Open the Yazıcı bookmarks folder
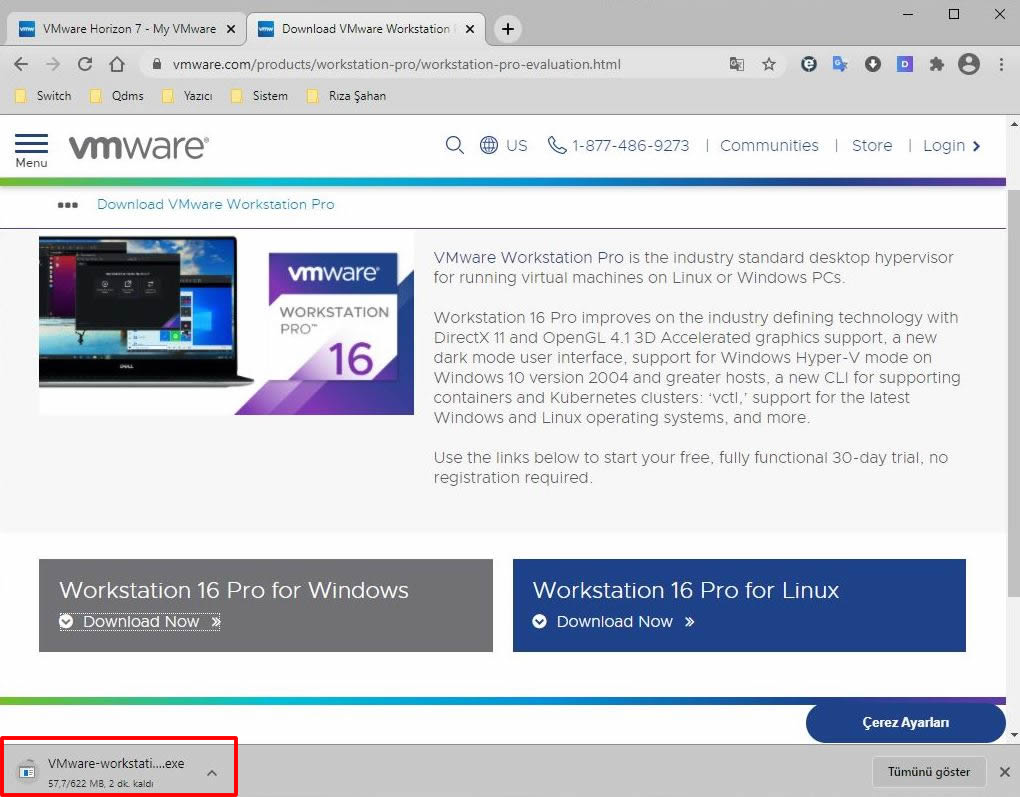The height and width of the screenshot is (797, 1020). coord(188,96)
